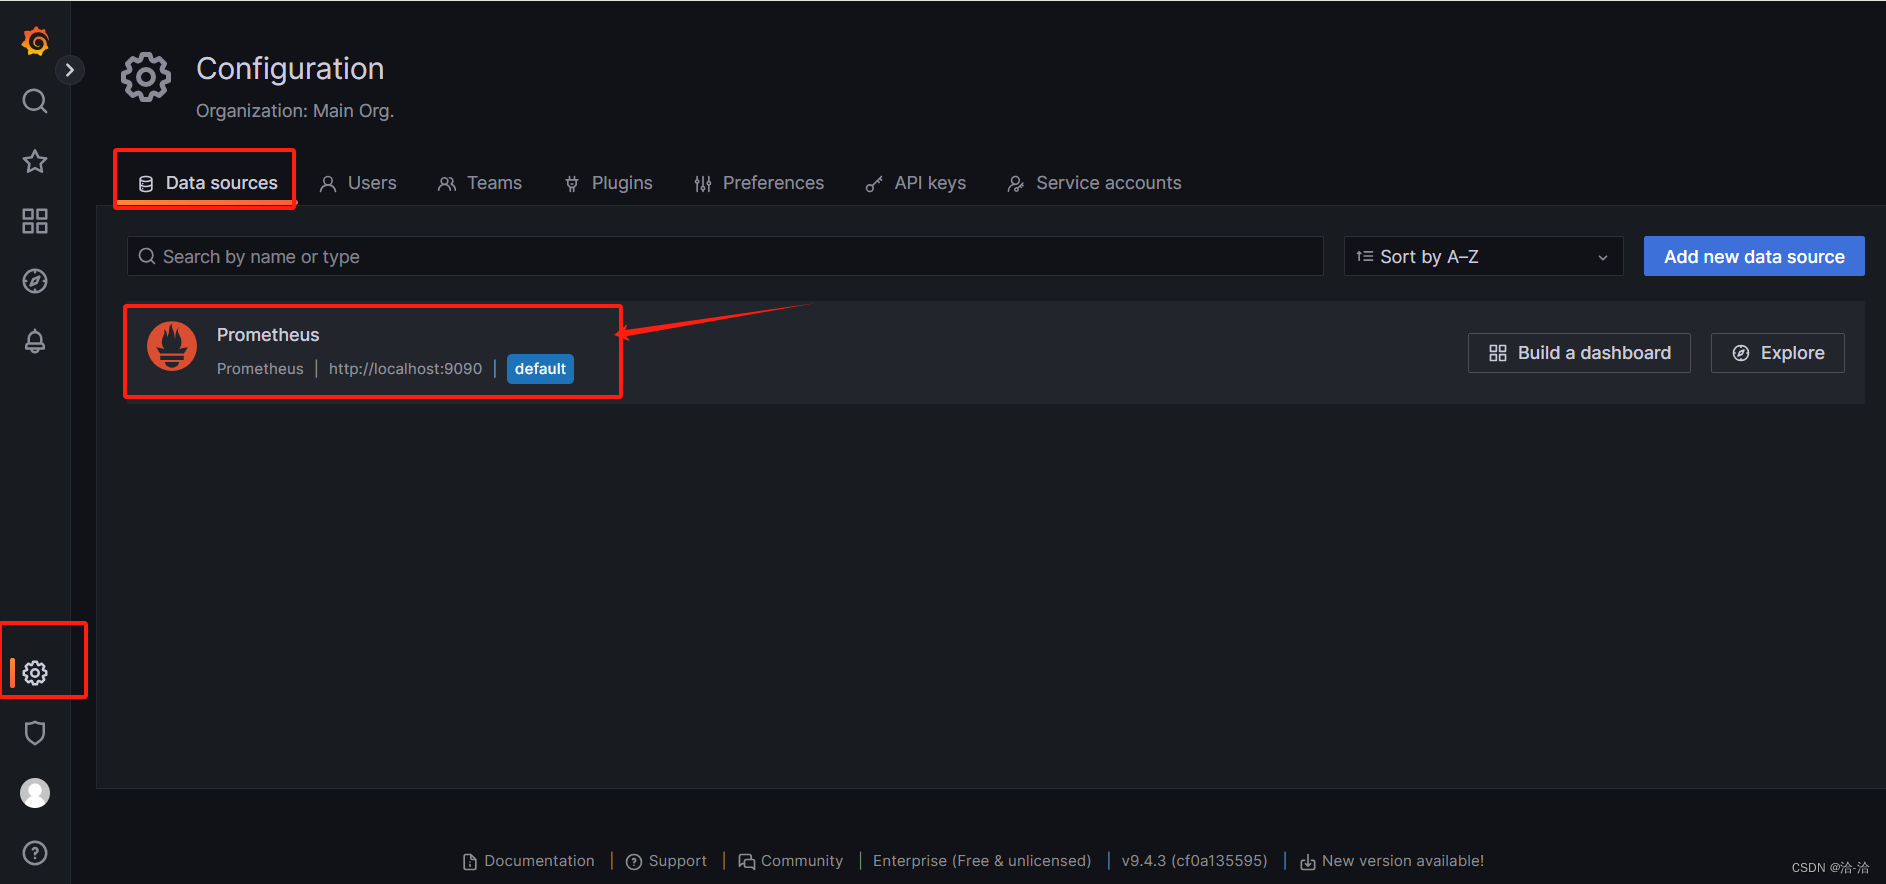Switch to Preferences tab

[x=759, y=183]
